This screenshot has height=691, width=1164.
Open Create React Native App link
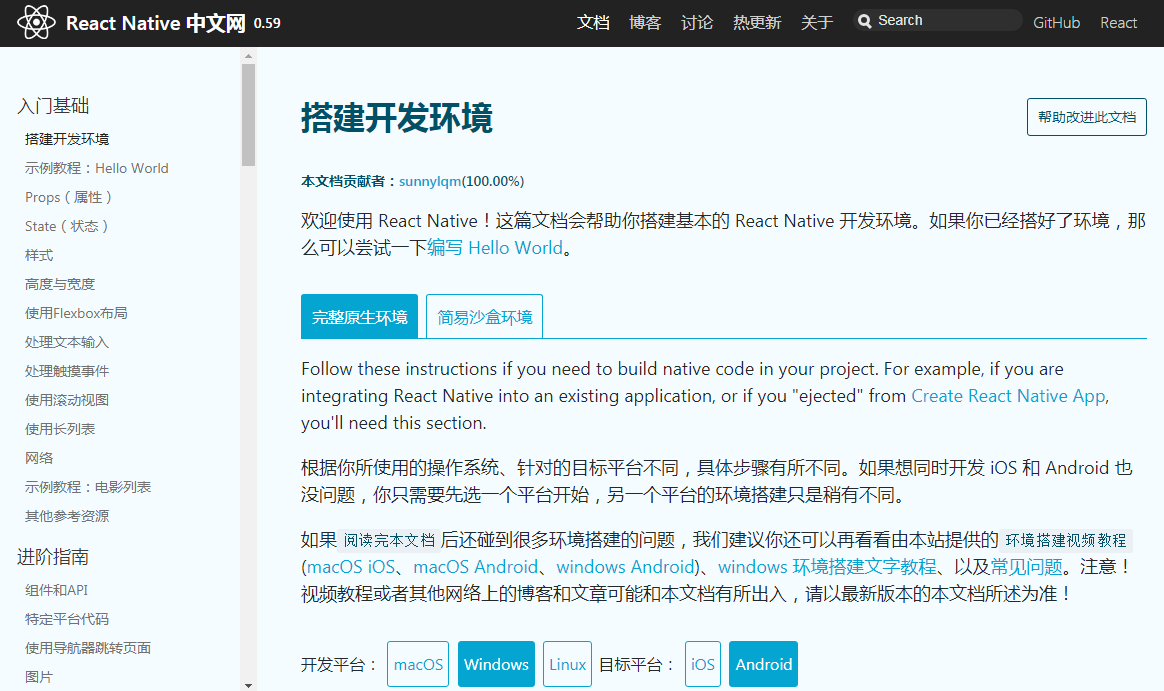tap(1008, 396)
